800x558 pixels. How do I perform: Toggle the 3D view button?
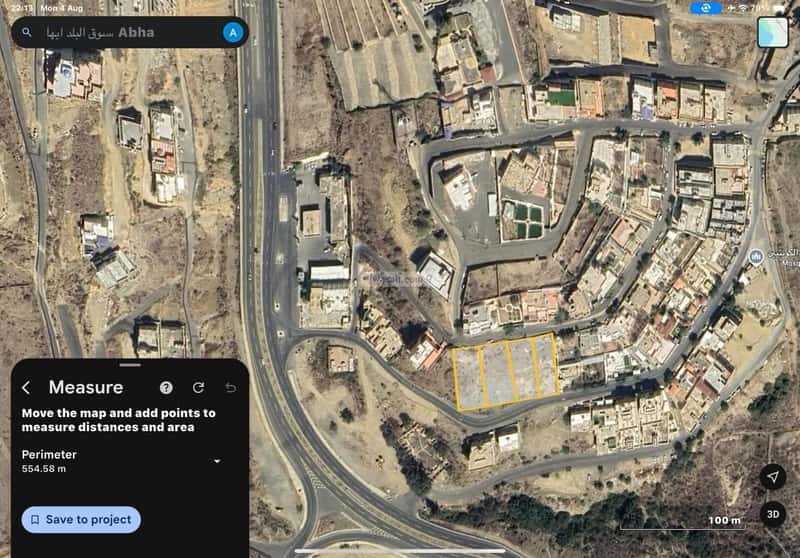pyautogui.click(x=773, y=514)
